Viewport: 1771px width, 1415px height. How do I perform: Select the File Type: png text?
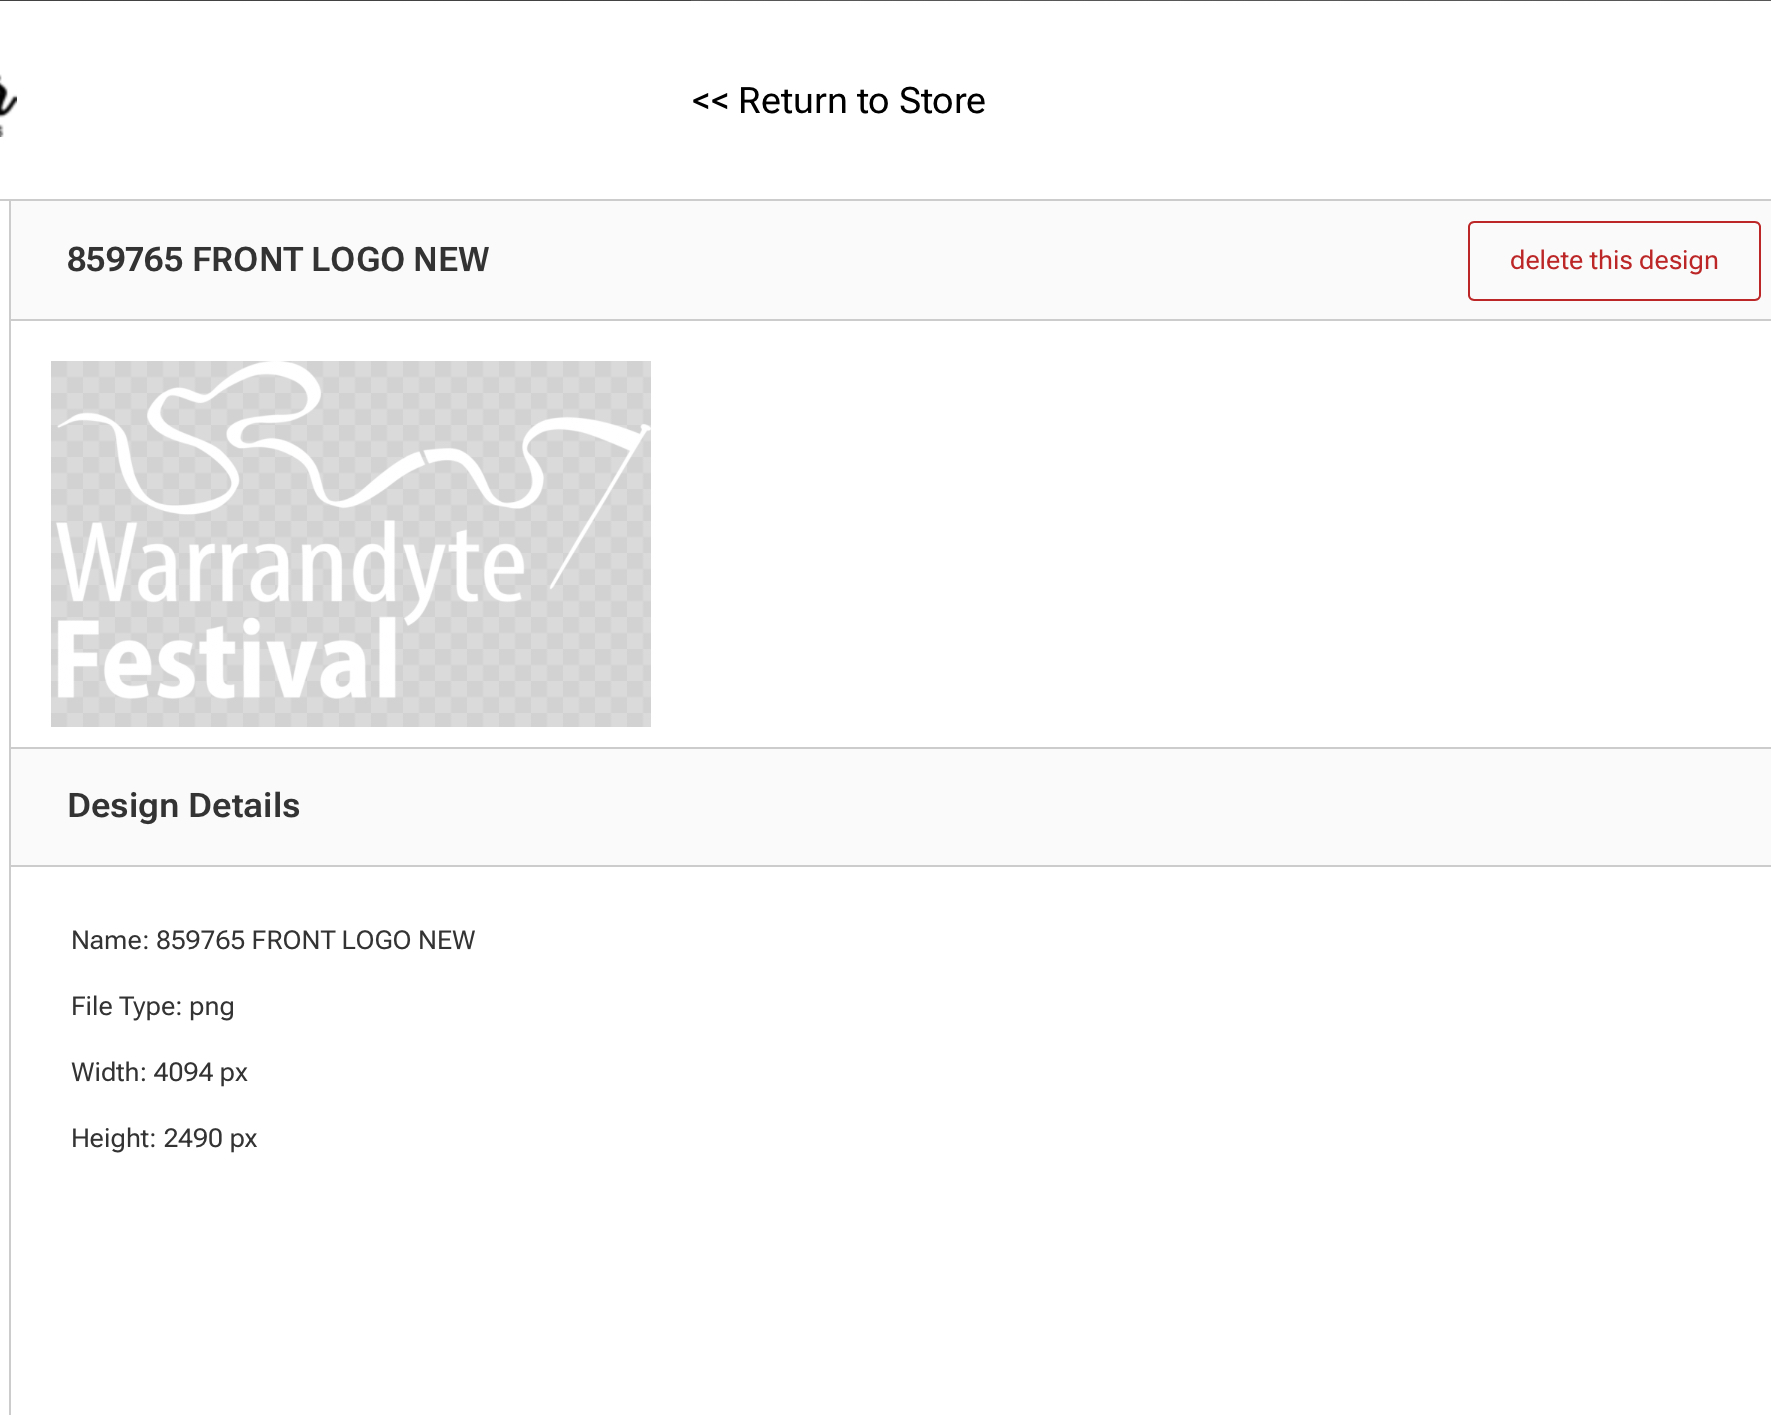click(x=153, y=1006)
